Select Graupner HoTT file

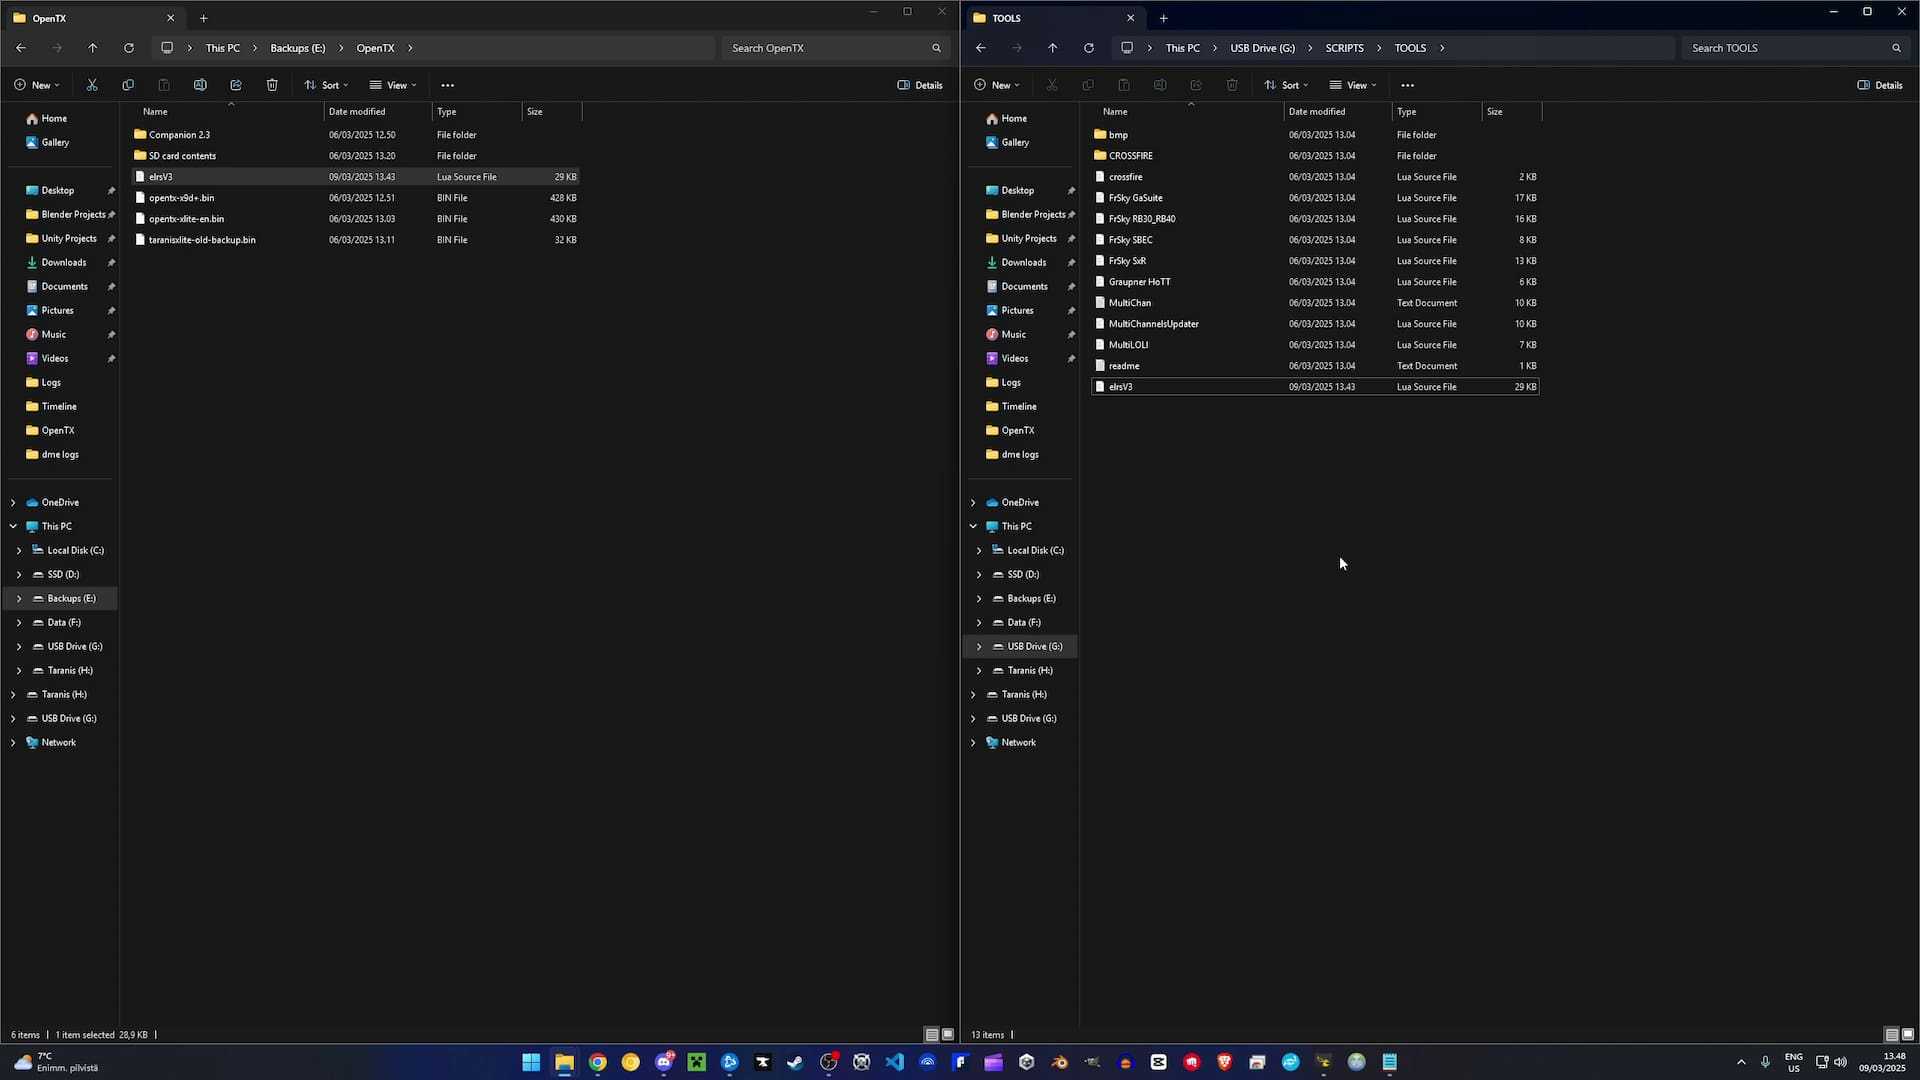click(1315, 282)
